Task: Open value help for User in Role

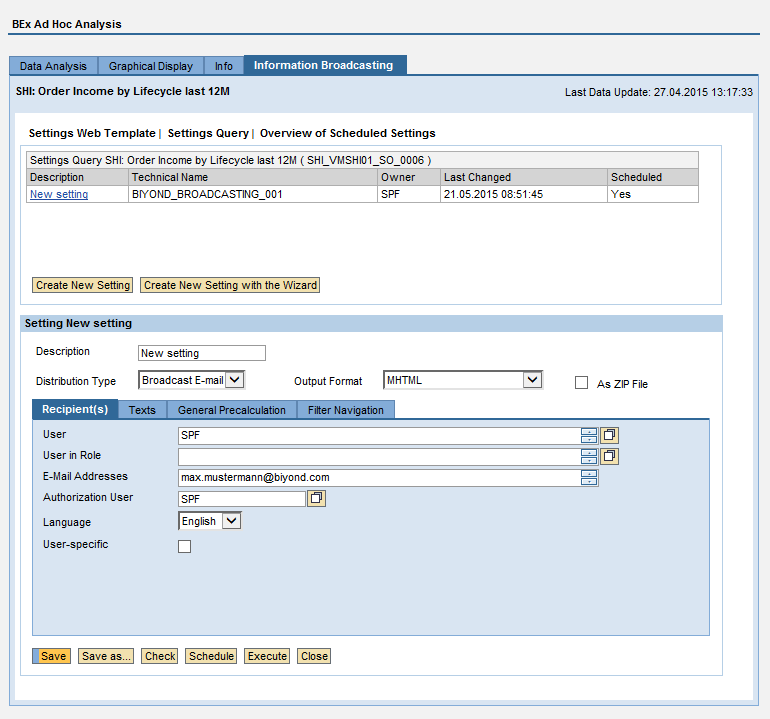Action: (x=609, y=456)
